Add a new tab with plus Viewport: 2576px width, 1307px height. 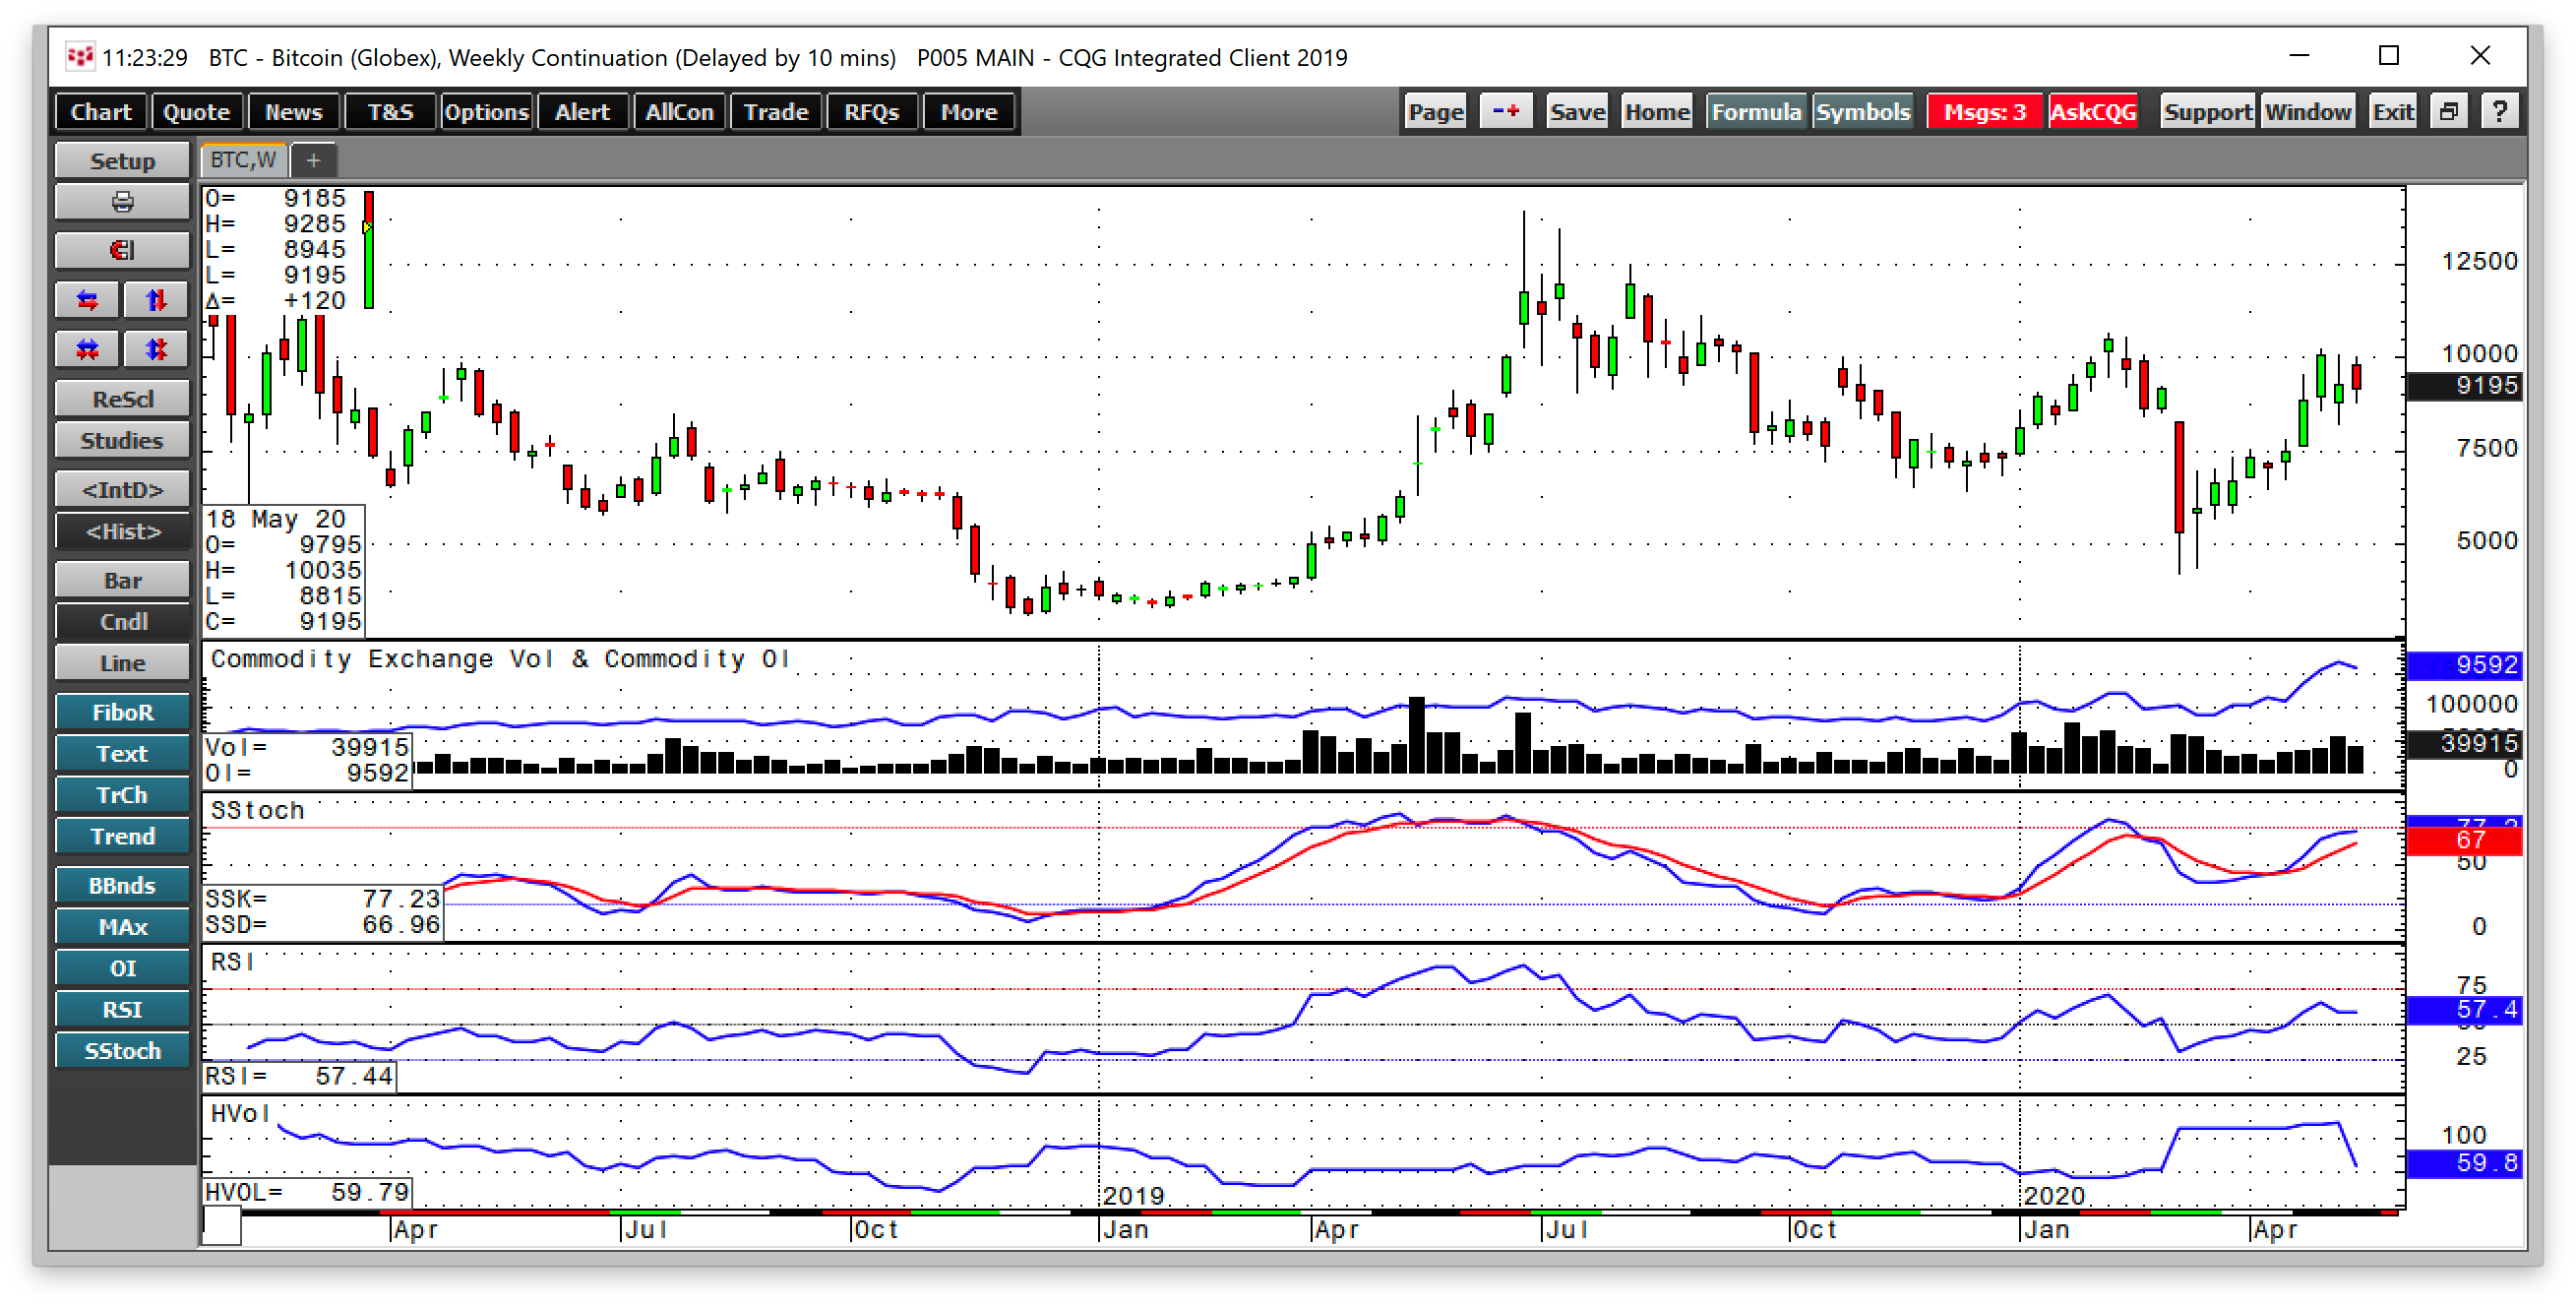[313, 160]
